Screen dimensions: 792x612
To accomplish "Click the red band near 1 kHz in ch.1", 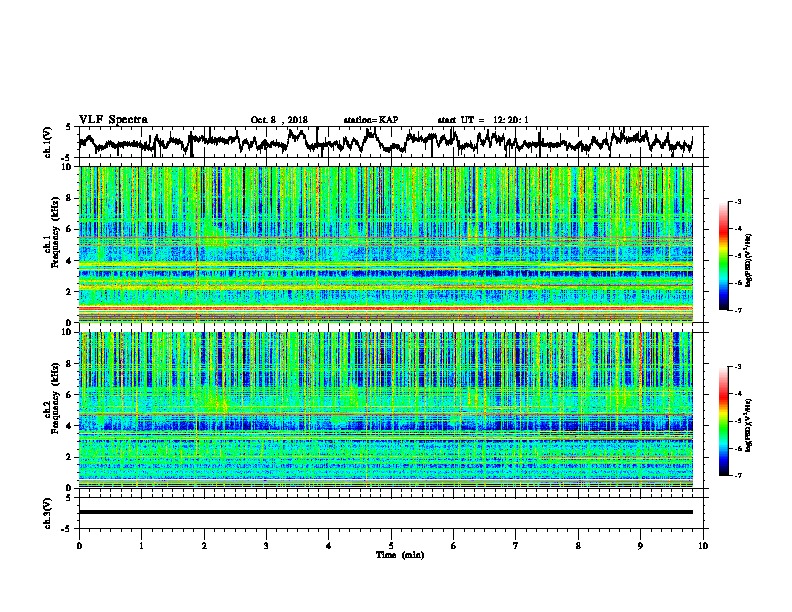I will pyautogui.click(x=386, y=308).
